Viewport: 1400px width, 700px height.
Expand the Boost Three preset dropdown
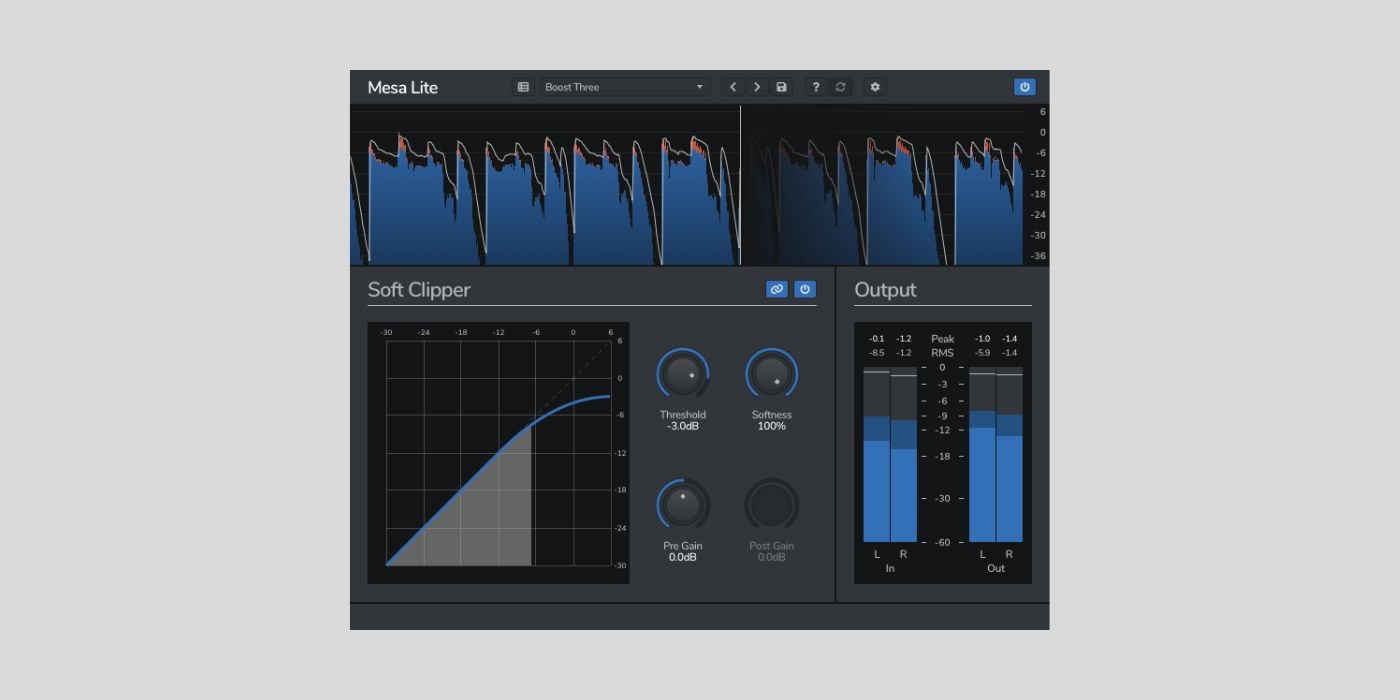click(x=625, y=87)
